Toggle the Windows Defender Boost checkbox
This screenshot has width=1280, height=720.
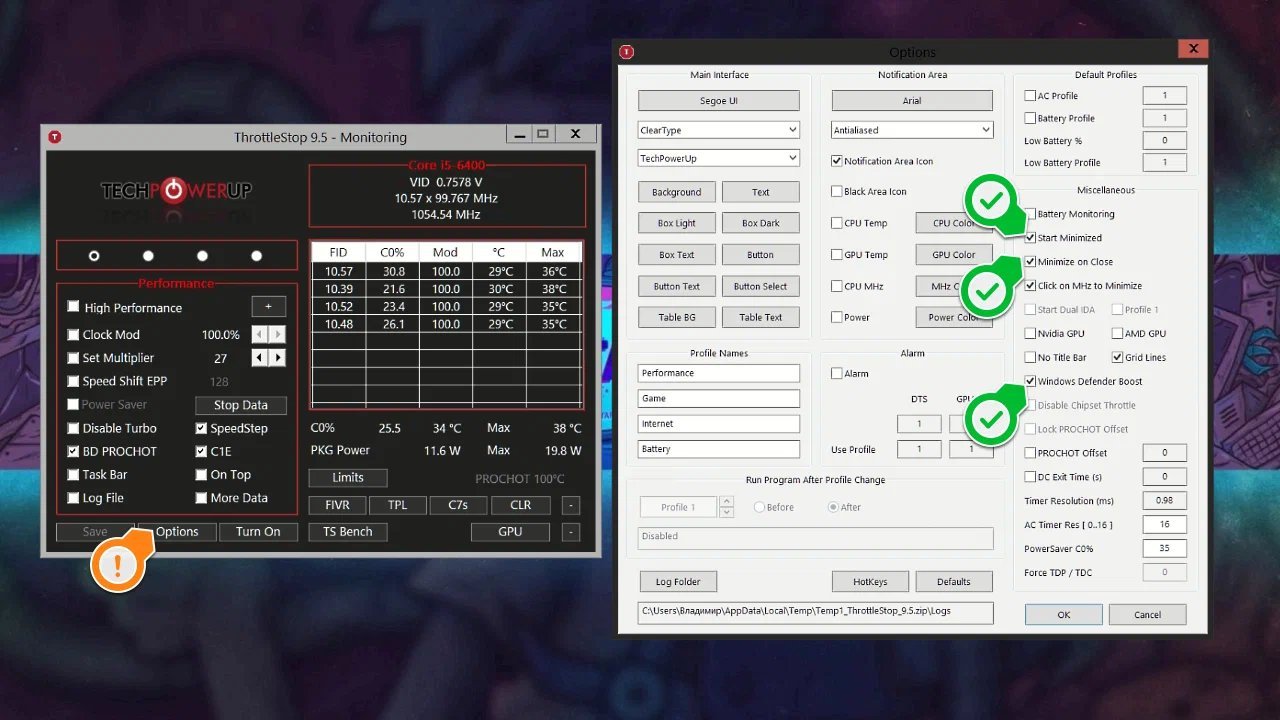(x=1031, y=381)
